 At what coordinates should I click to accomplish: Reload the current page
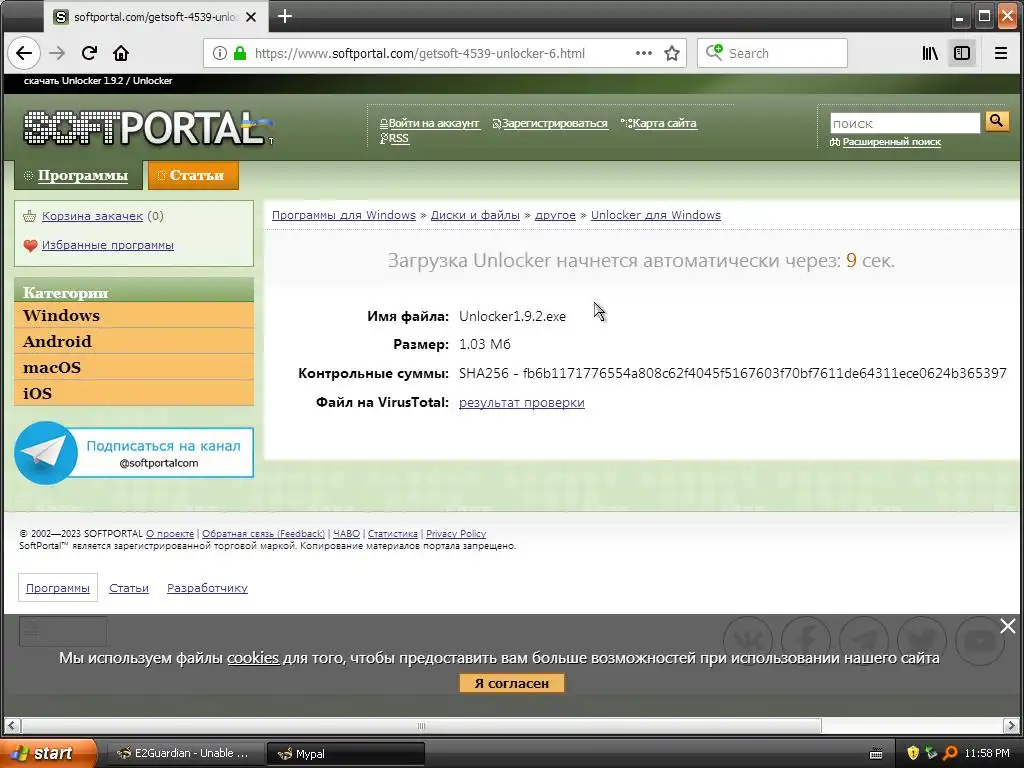pos(89,53)
